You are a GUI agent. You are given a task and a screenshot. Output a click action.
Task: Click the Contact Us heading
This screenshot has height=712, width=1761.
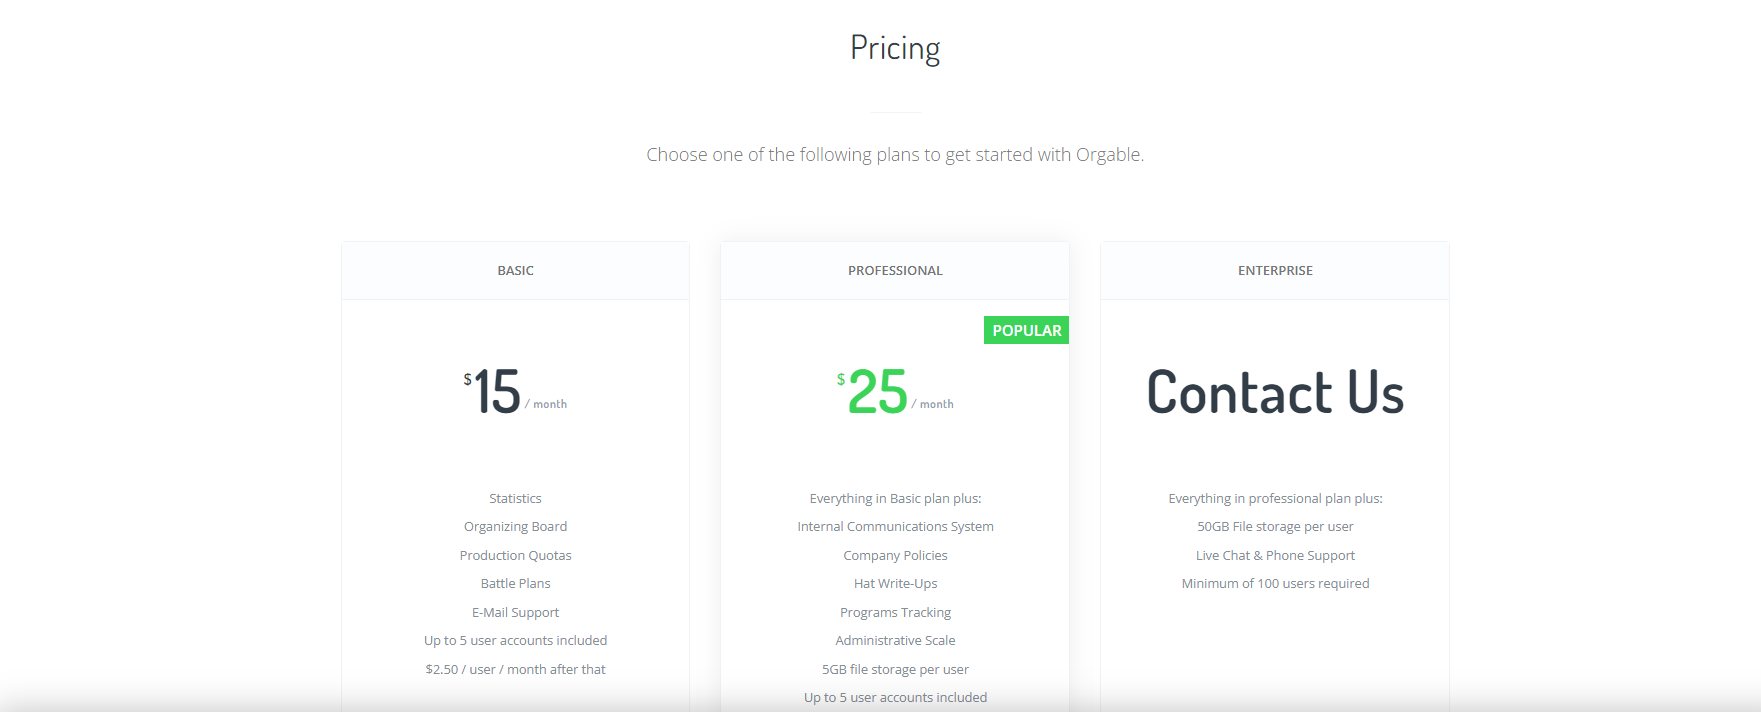1275,392
